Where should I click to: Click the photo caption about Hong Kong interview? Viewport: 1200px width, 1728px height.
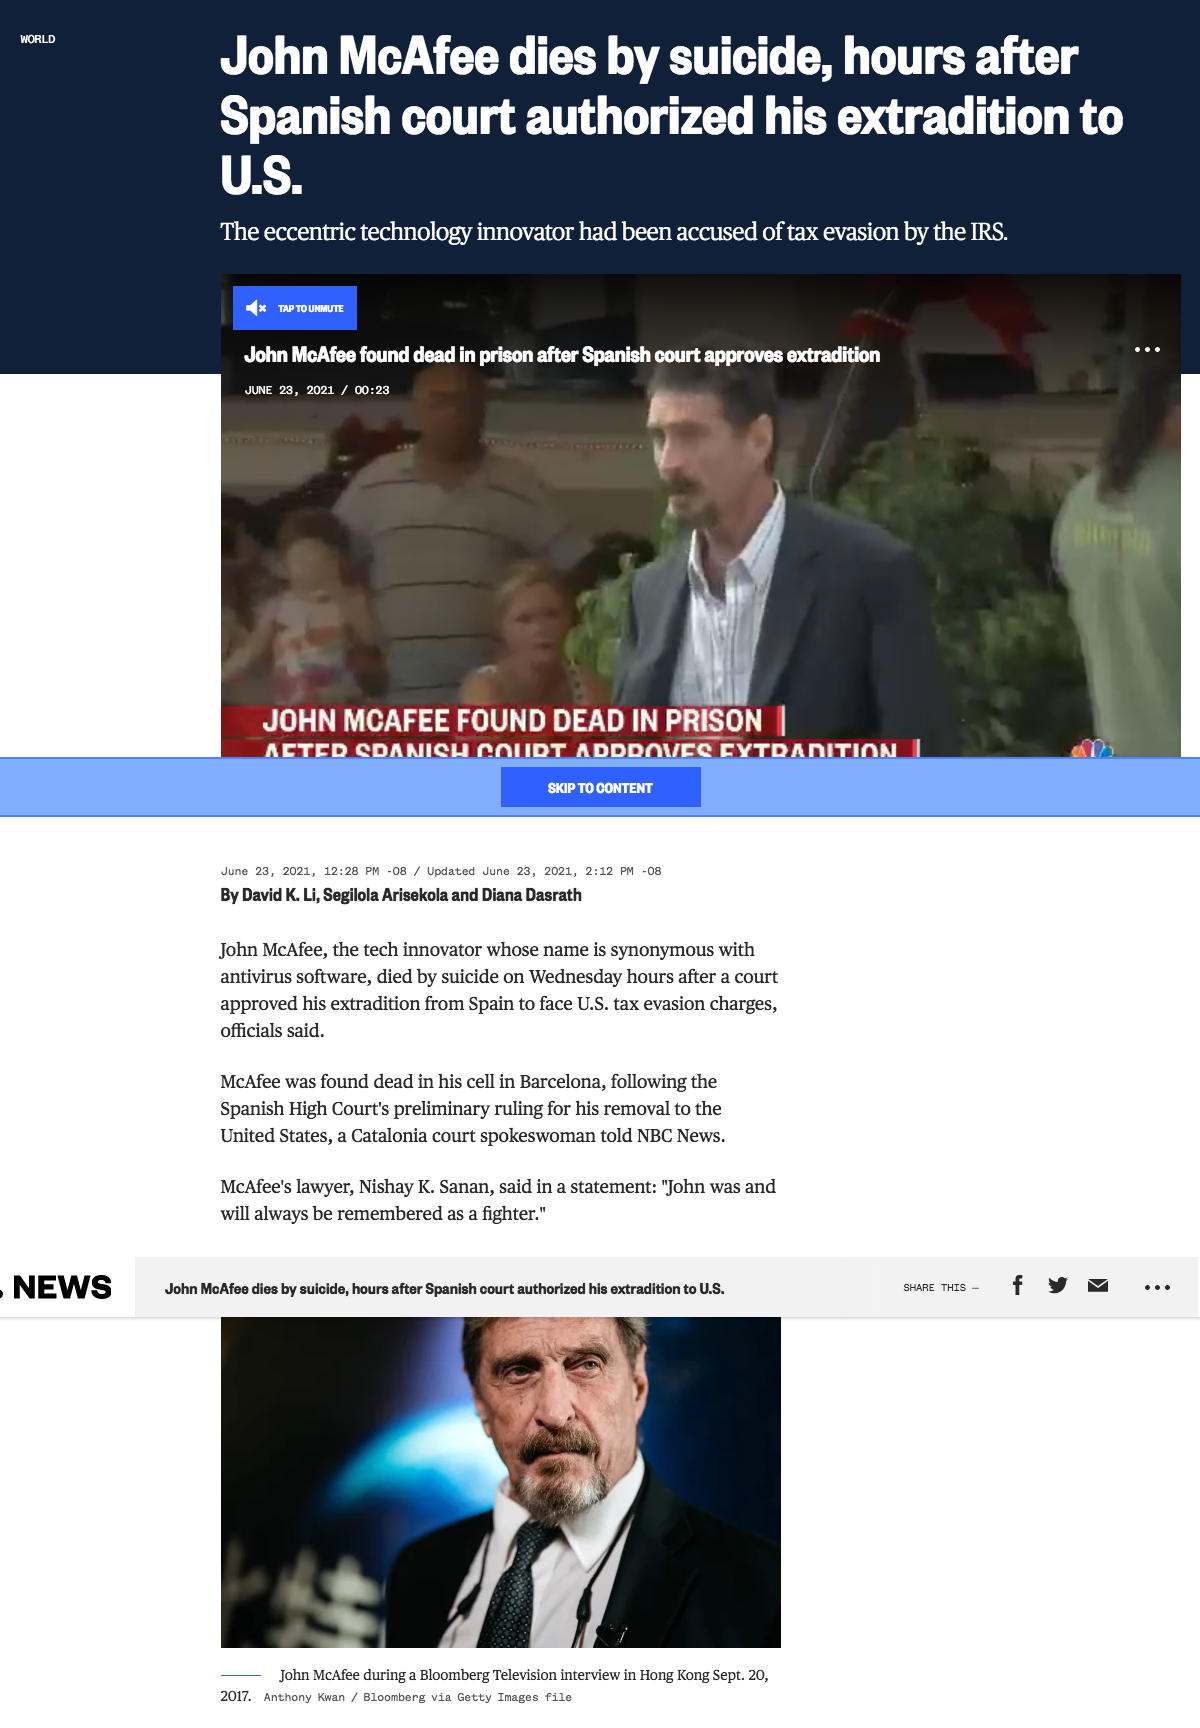[495, 1684]
